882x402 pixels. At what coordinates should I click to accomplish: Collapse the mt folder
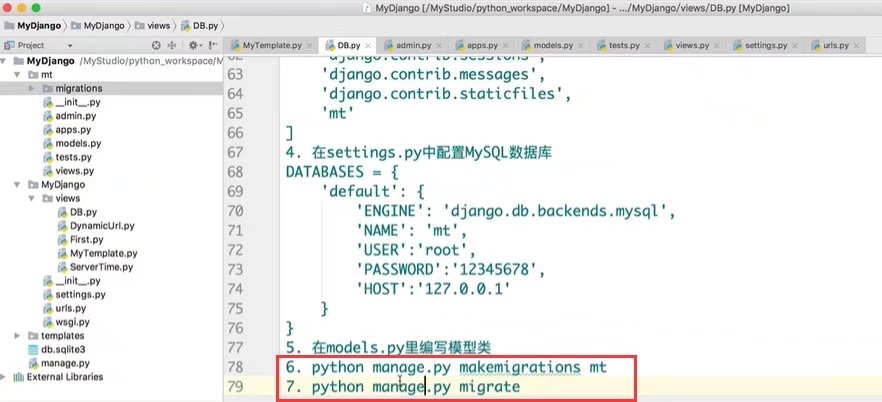pyautogui.click(x=17, y=75)
